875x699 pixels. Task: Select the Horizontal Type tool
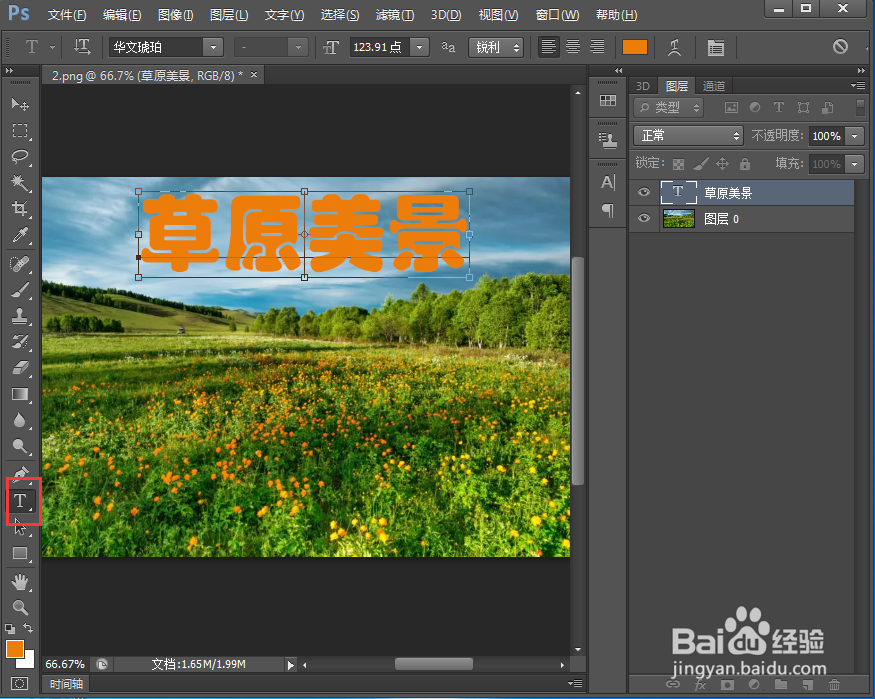pyautogui.click(x=22, y=500)
